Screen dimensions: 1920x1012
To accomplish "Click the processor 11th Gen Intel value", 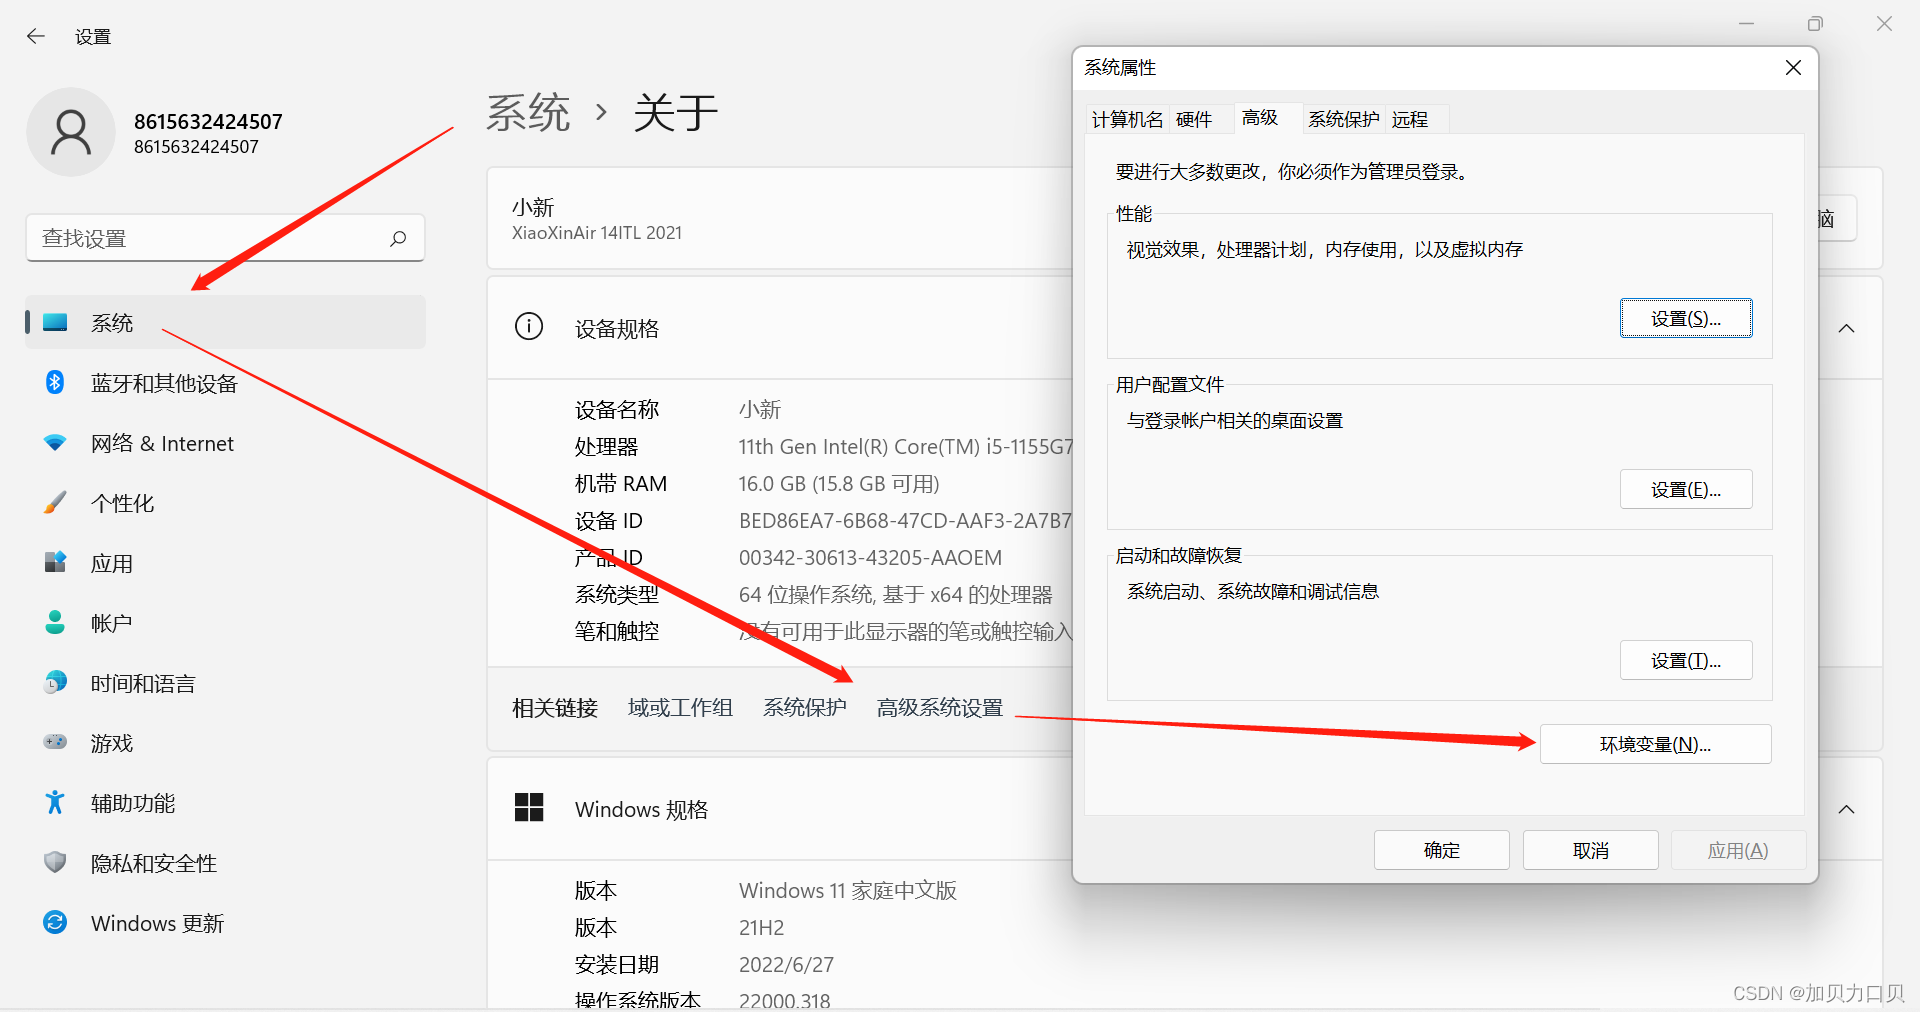I will (x=905, y=447).
